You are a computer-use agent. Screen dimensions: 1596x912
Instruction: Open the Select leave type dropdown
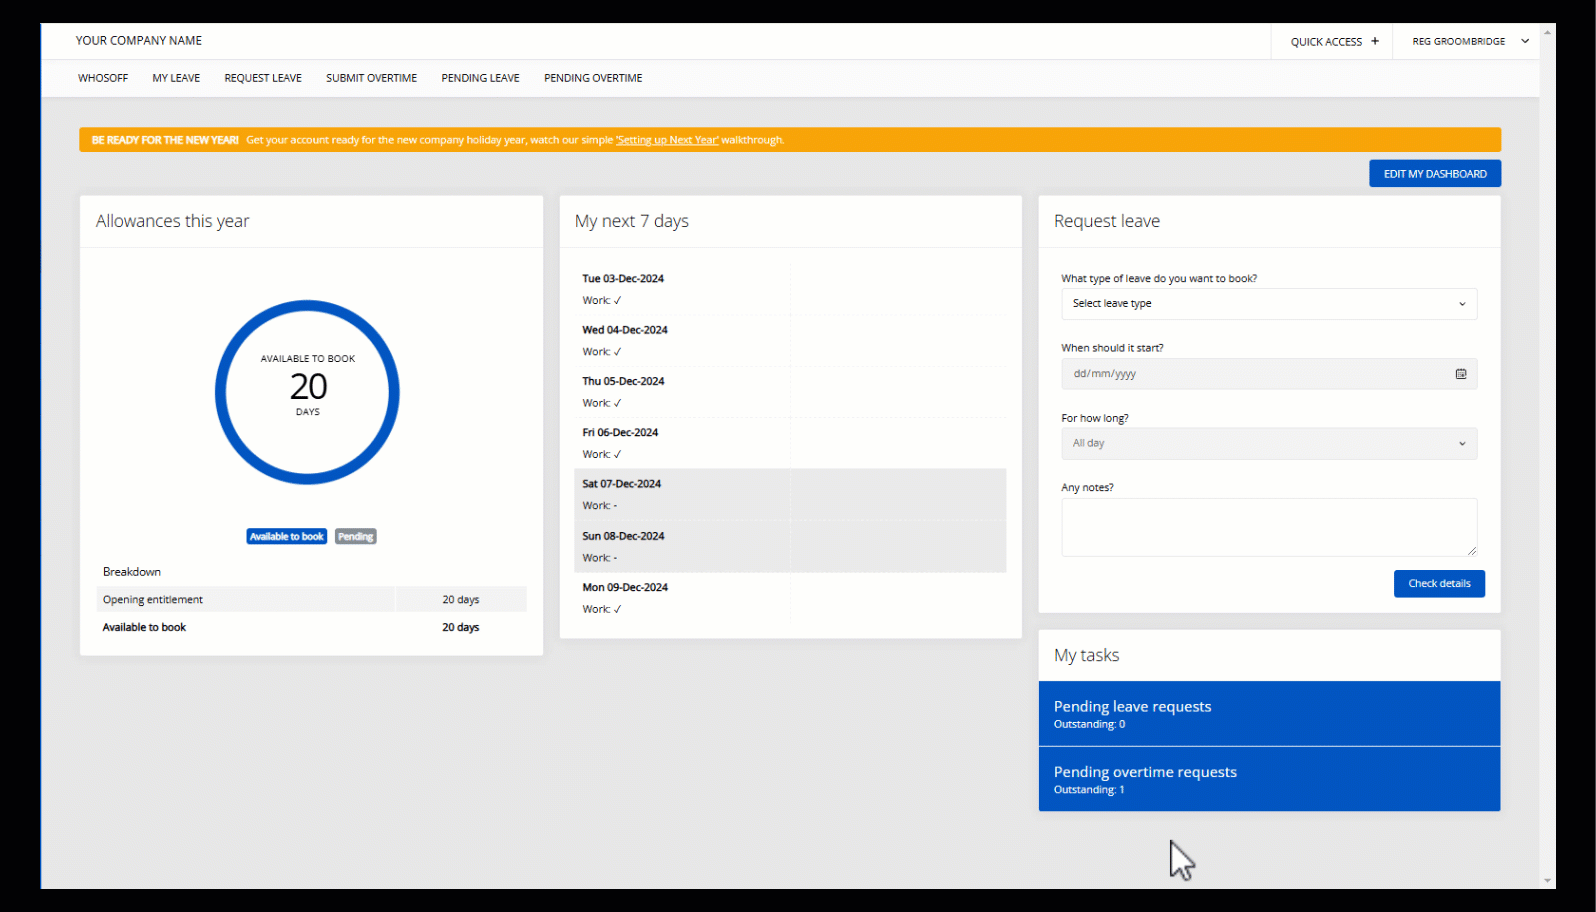tap(1269, 304)
